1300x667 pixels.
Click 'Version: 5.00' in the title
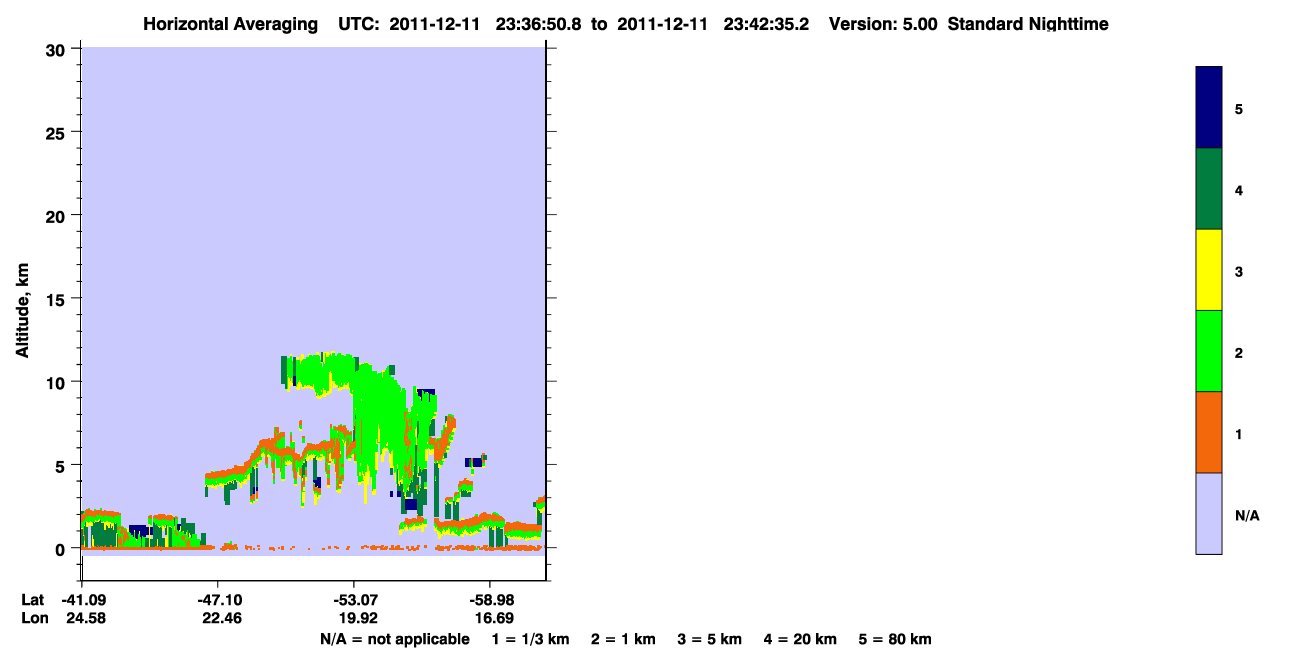(883, 24)
